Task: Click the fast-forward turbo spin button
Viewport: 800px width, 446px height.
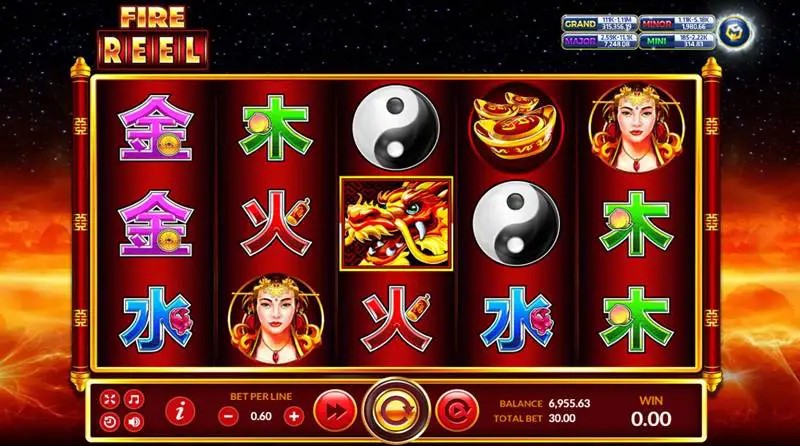Action: click(335, 411)
